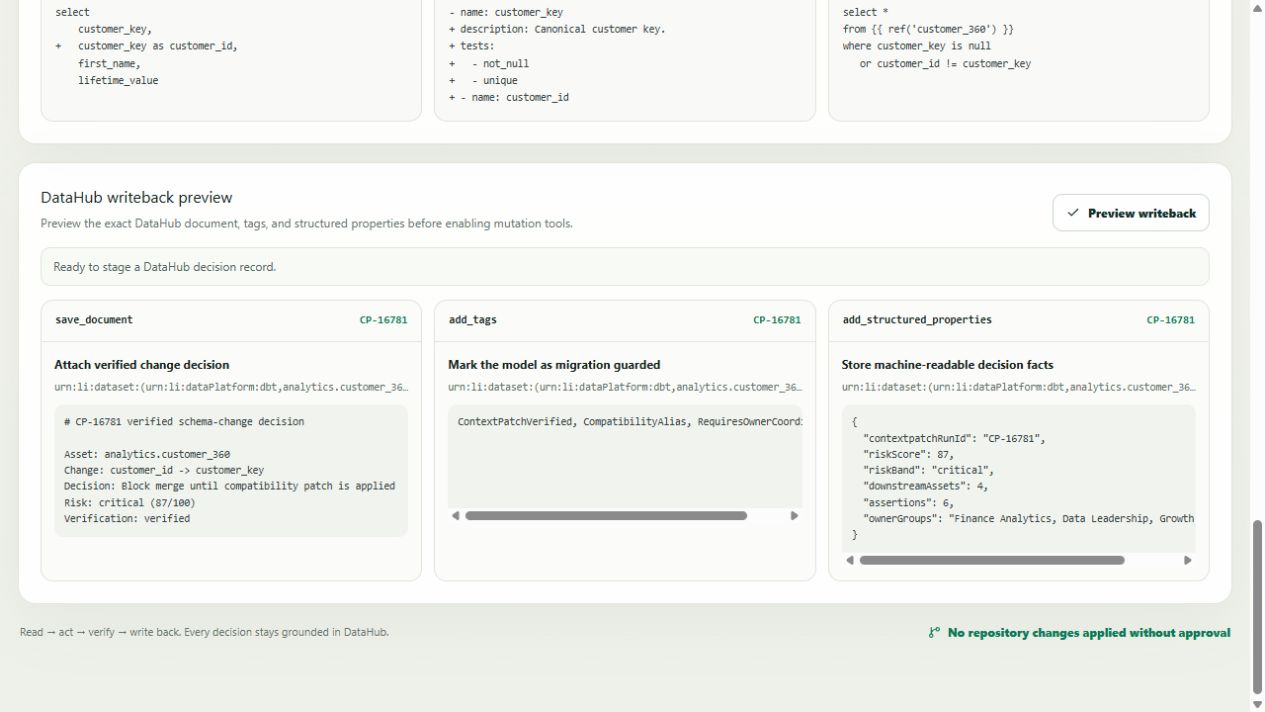Click '# CP-16781 verified schema-change decision' heading
This screenshot has width=1265, height=712.
click(x=184, y=422)
